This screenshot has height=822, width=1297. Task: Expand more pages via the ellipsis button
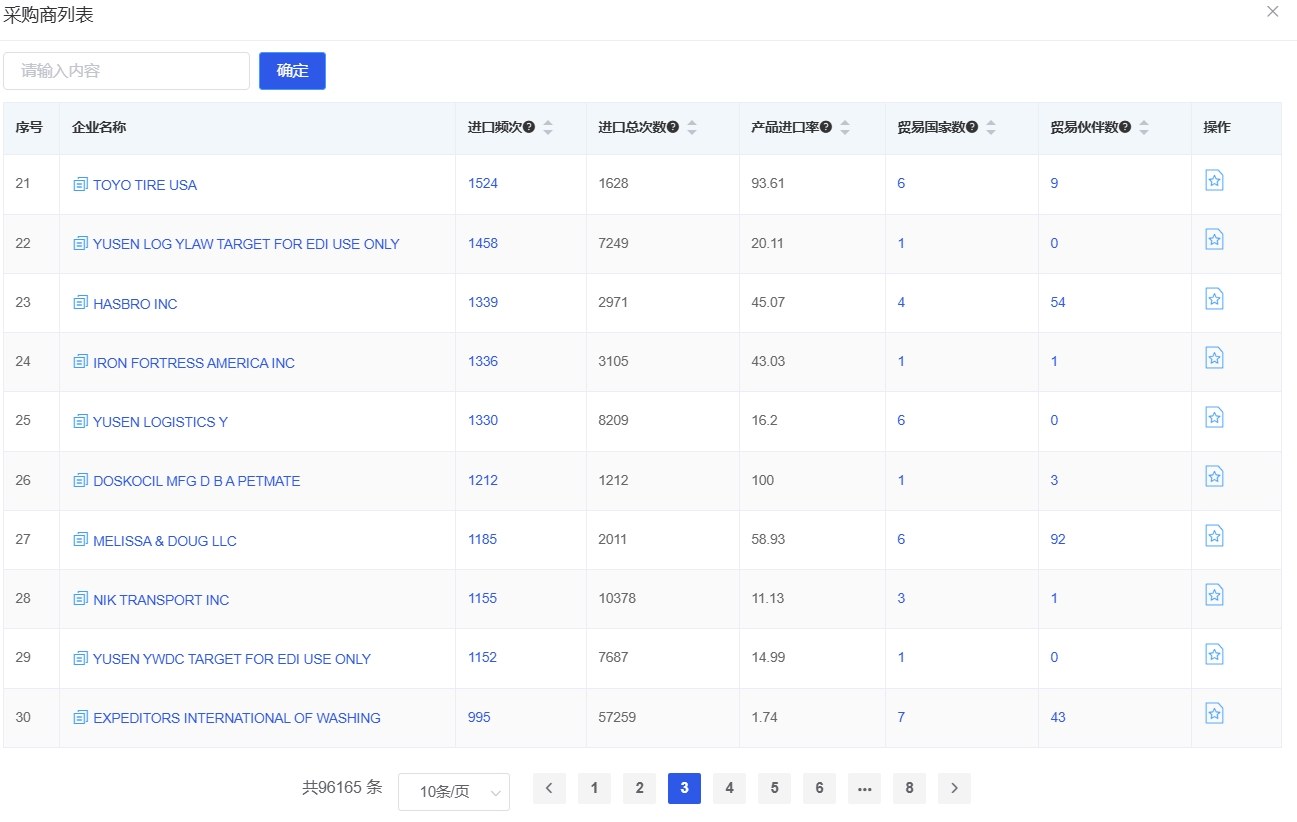pos(864,788)
